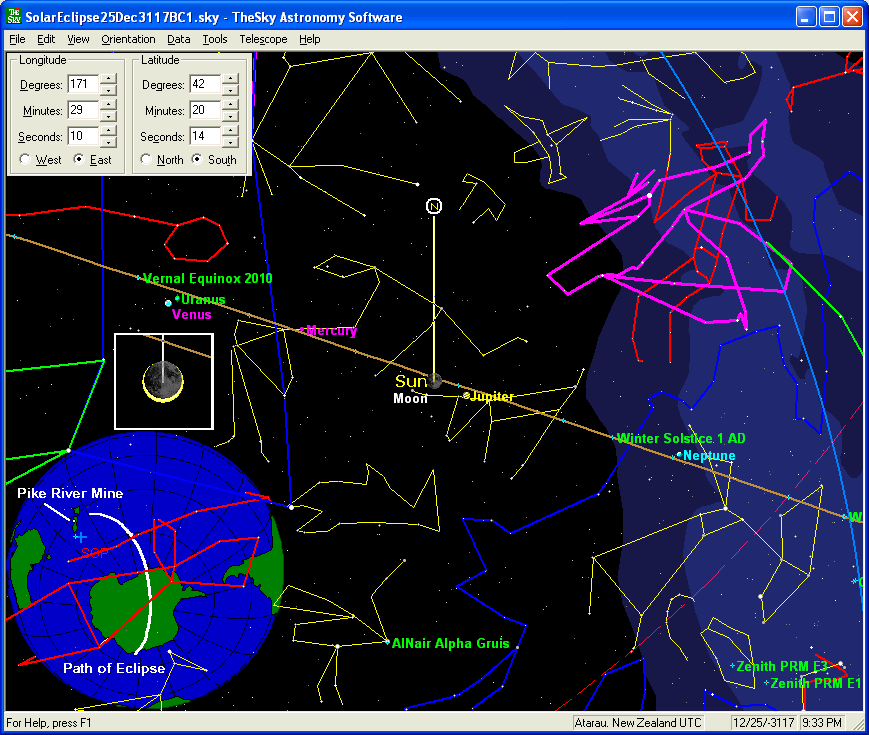The image size is (869, 735).
Task: Click the TheSky application icon in title bar
Action: [x=13, y=17]
